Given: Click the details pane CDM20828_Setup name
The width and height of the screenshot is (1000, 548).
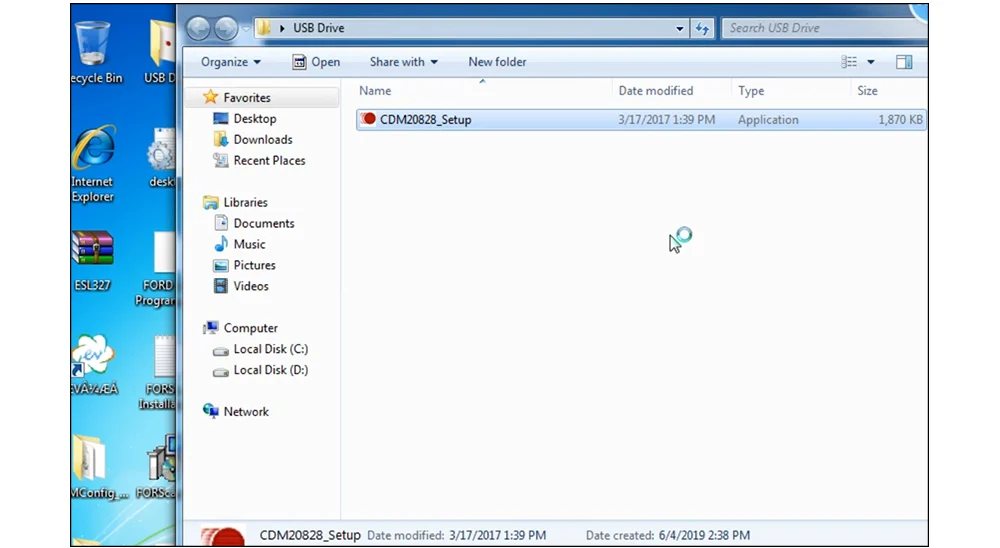Looking at the screenshot, I should tap(310, 535).
